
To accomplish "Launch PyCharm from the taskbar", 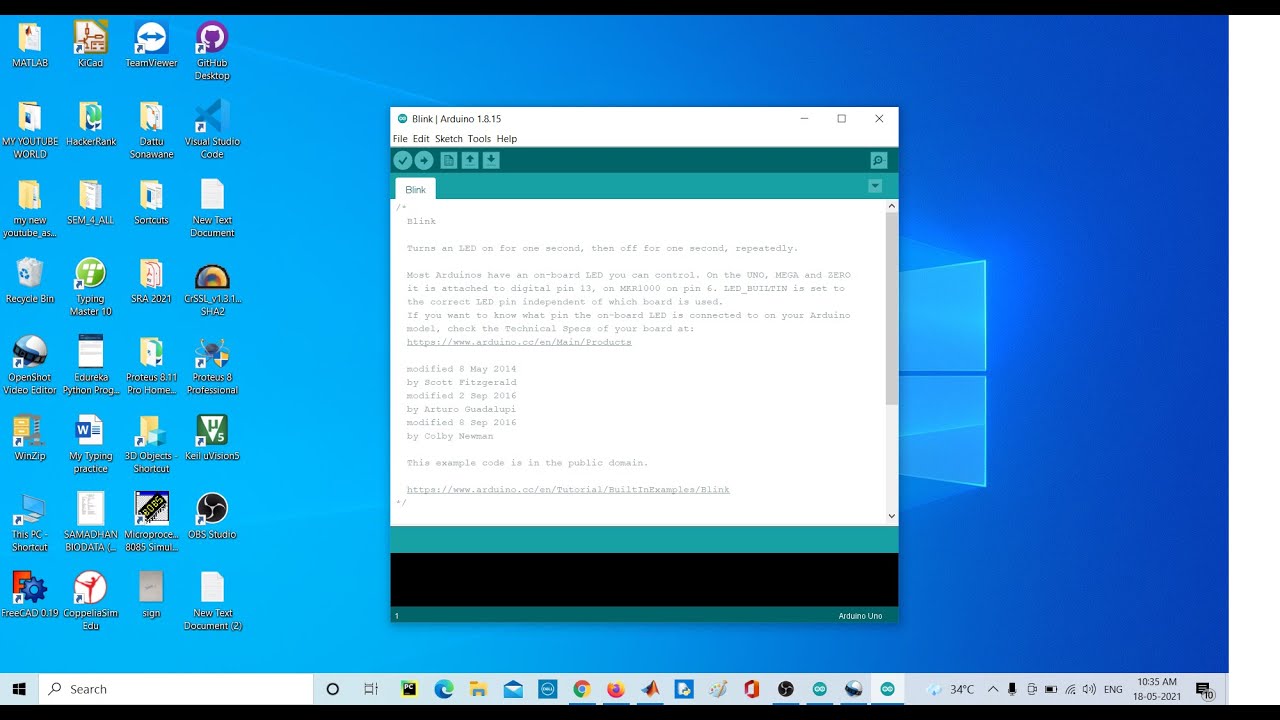I will (409, 689).
